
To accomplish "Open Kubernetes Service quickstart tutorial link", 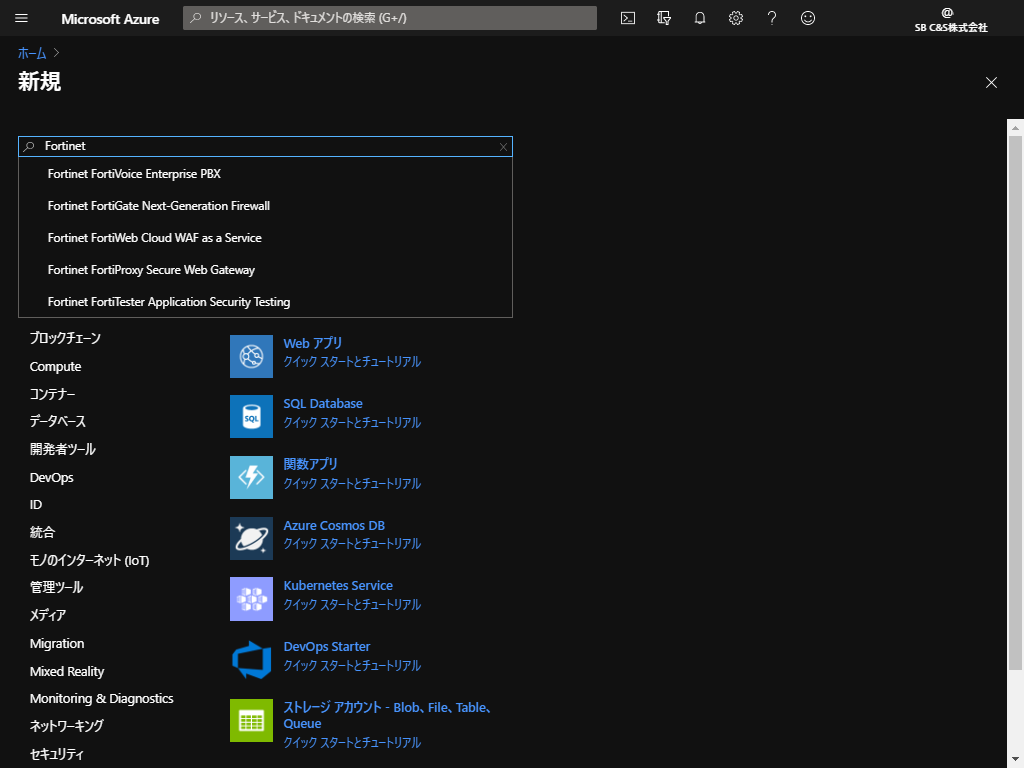I will click(352, 604).
